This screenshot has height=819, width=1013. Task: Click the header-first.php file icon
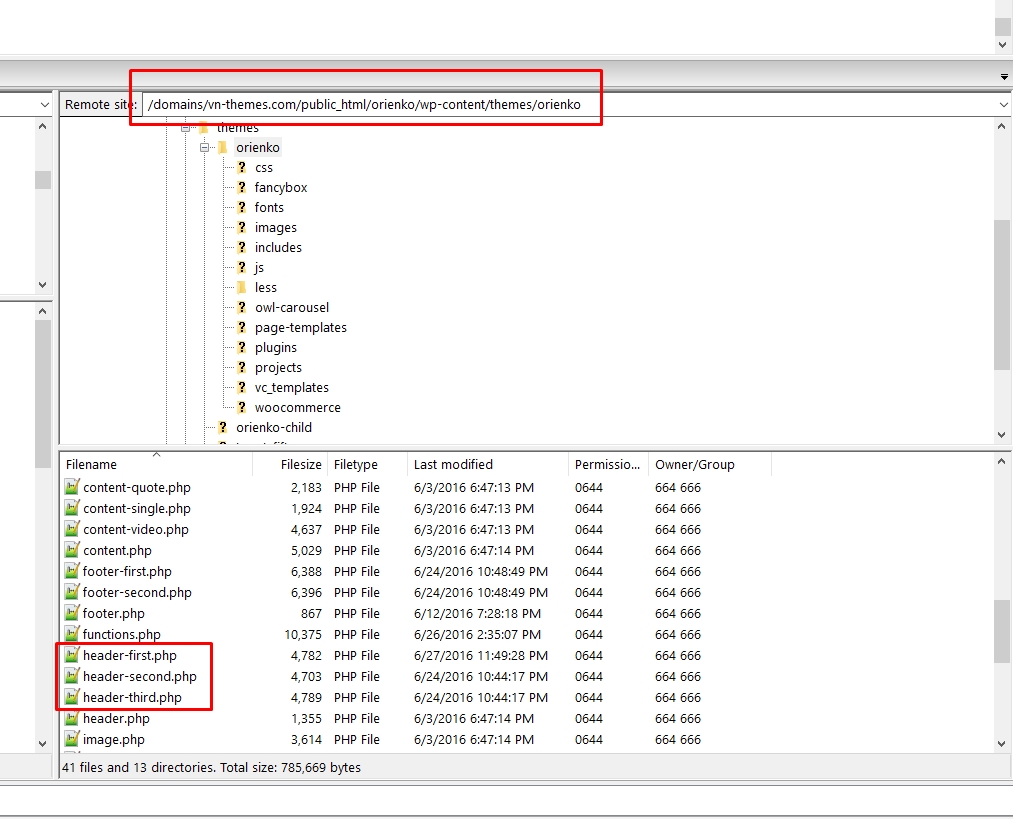tap(71, 656)
